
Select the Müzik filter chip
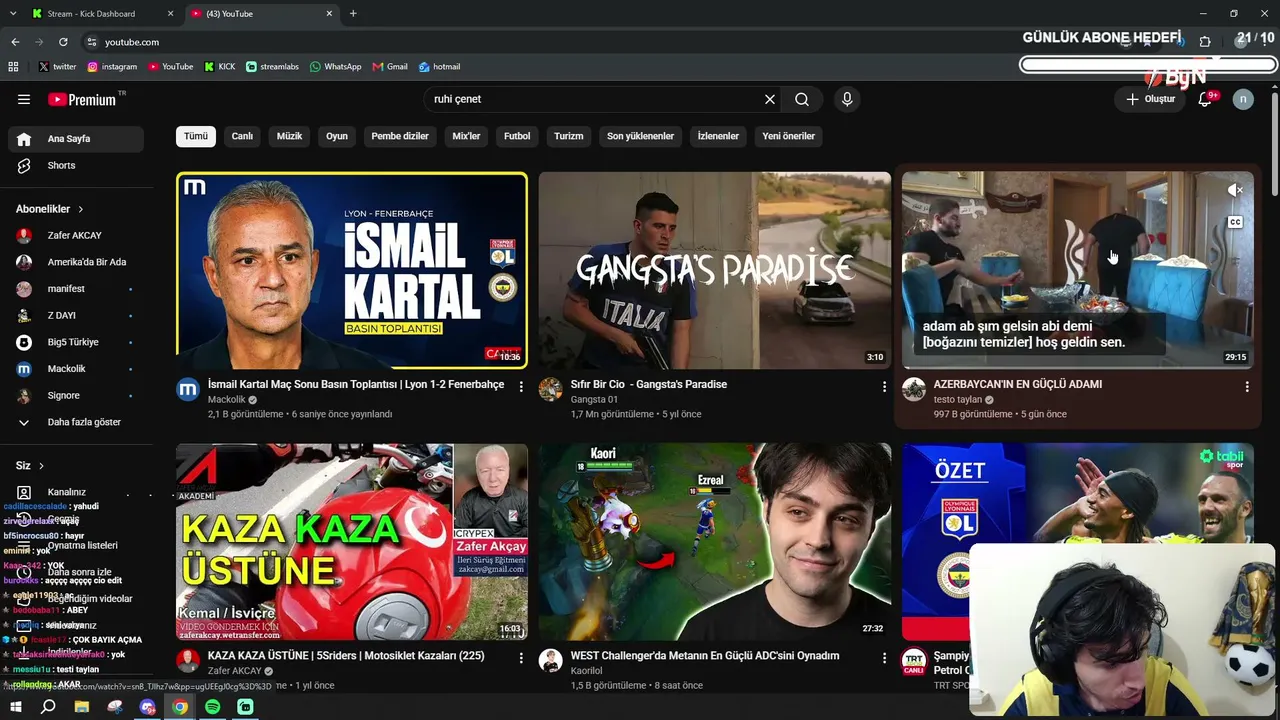click(x=289, y=136)
